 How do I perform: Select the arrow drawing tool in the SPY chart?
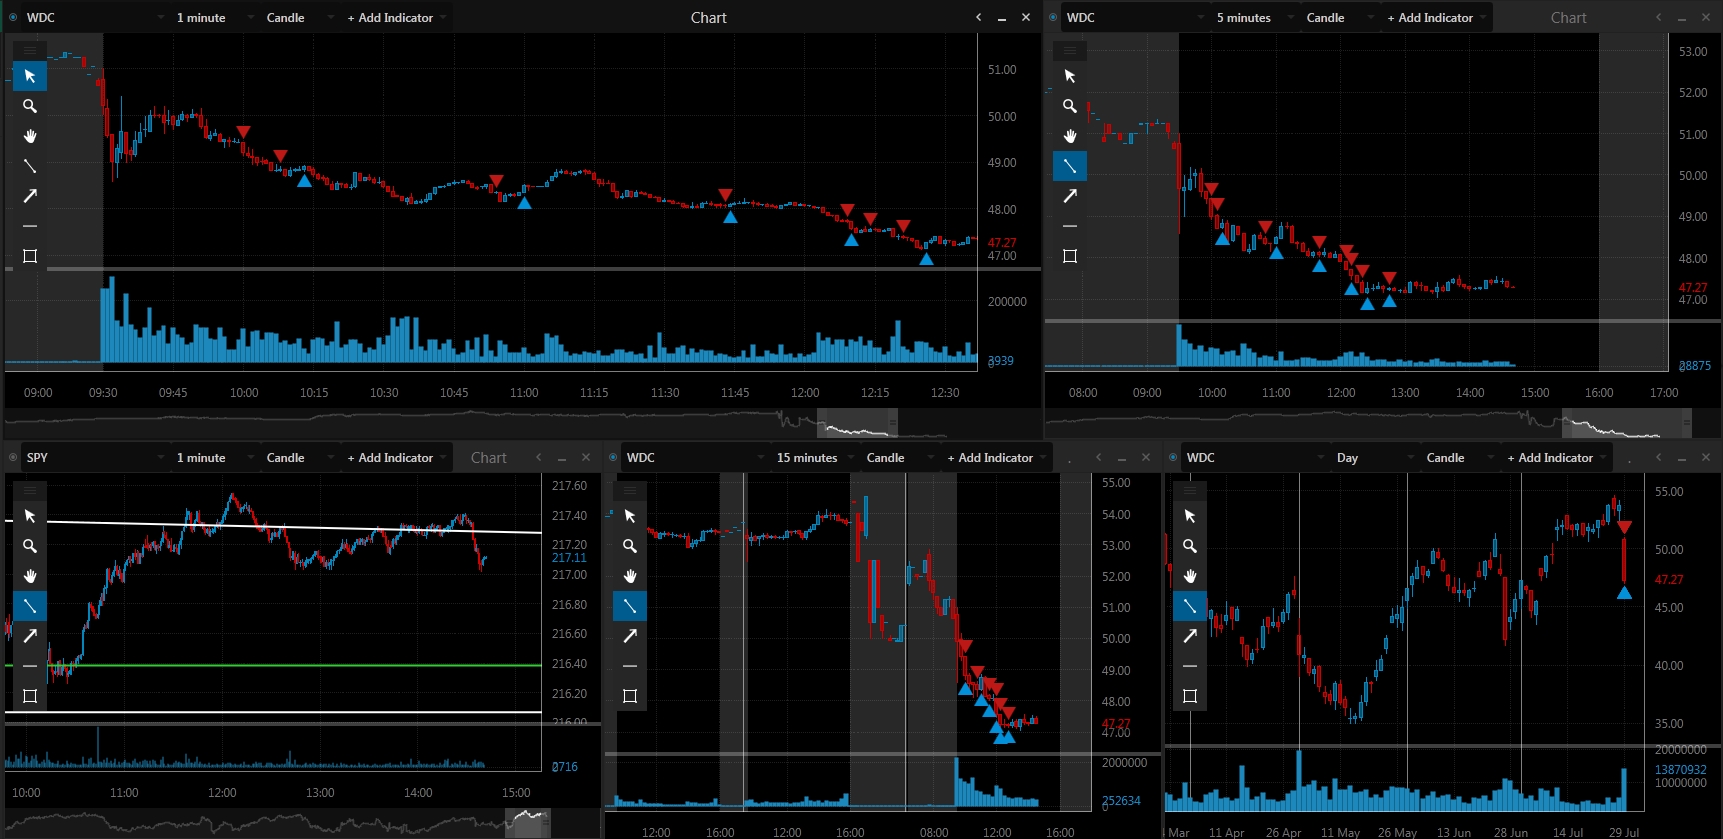[x=30, y=636]
